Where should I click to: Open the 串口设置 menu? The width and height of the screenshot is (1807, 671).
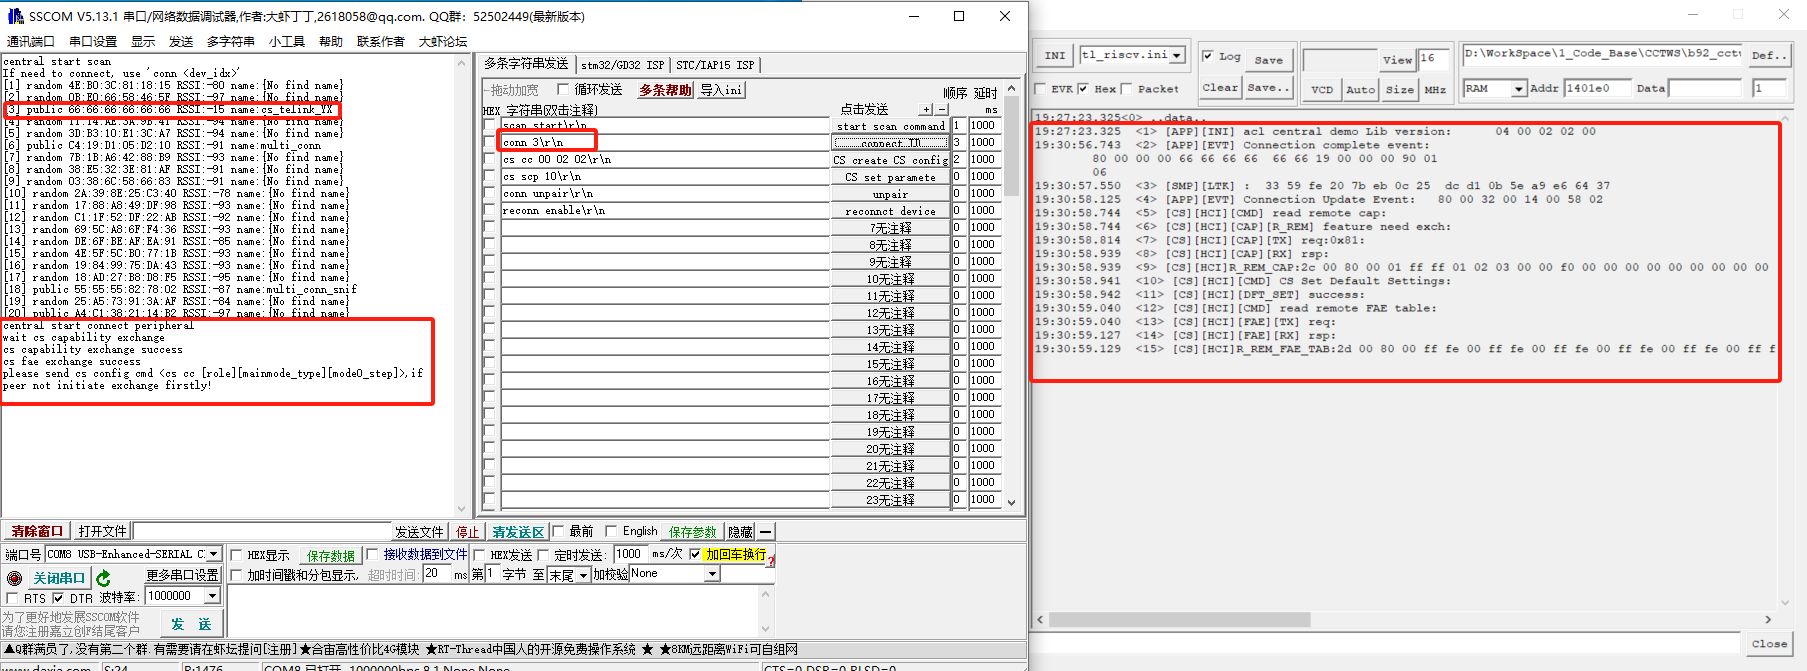(93, 41)
